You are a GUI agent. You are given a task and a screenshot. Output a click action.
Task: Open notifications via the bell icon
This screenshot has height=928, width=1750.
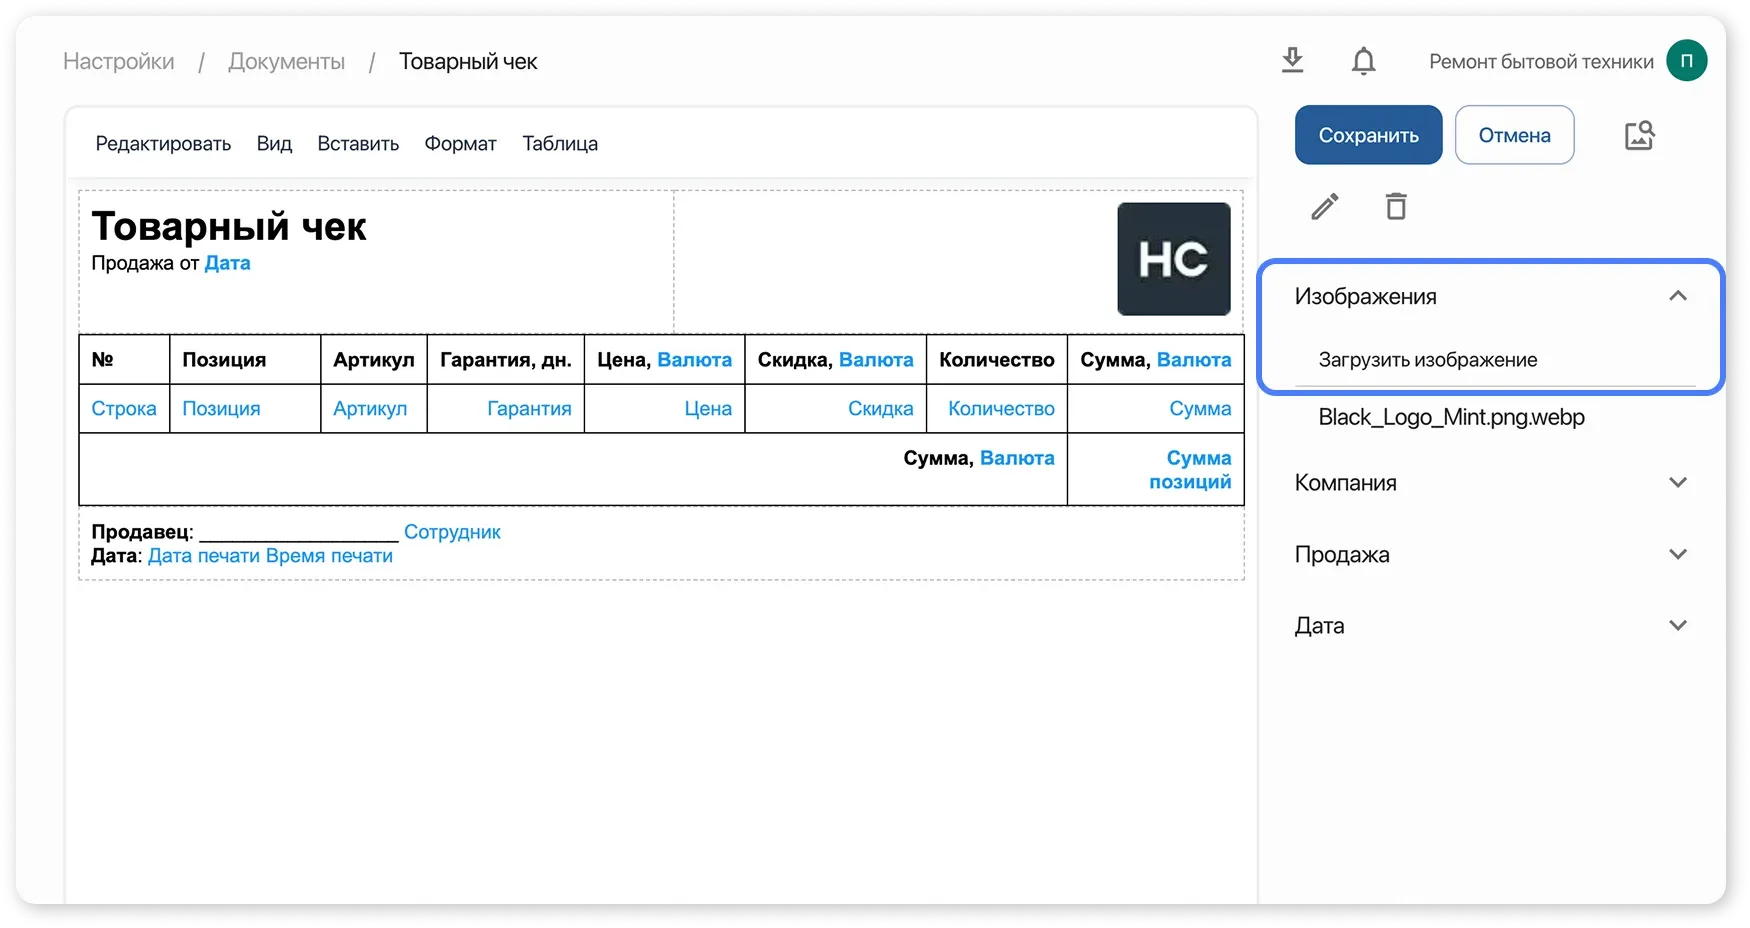(x=1362, y=60)
